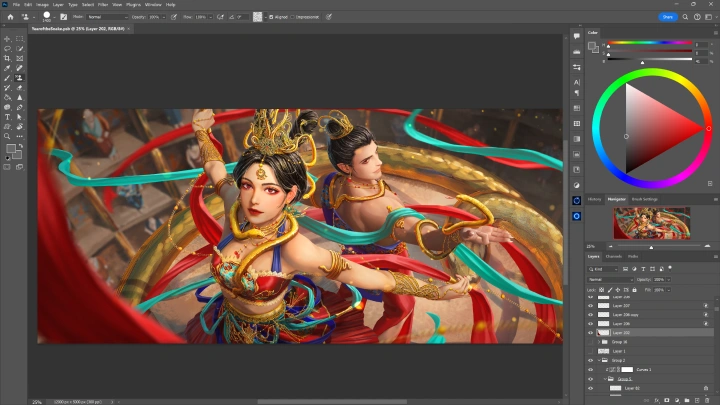This screenshot has width=720, height=405.
Task: Open the layer Kind filter dropdown
Action: tap(603, 269)
